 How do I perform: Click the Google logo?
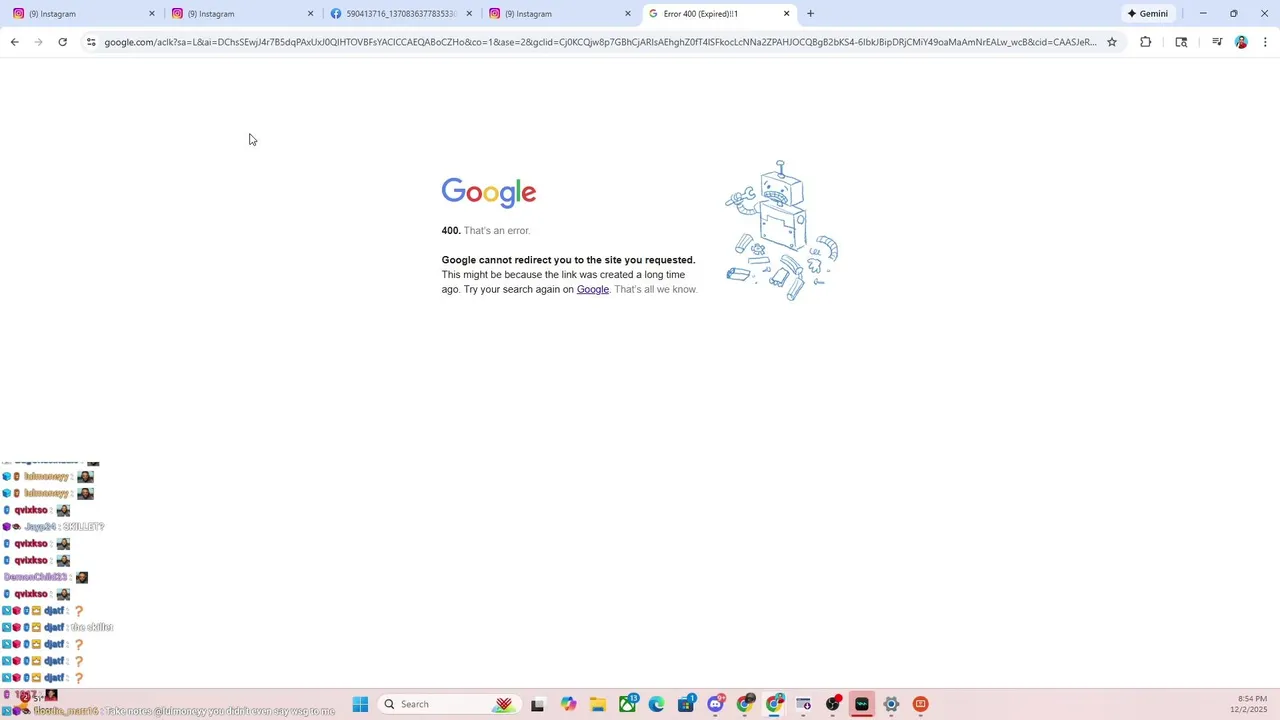(489, 192)
